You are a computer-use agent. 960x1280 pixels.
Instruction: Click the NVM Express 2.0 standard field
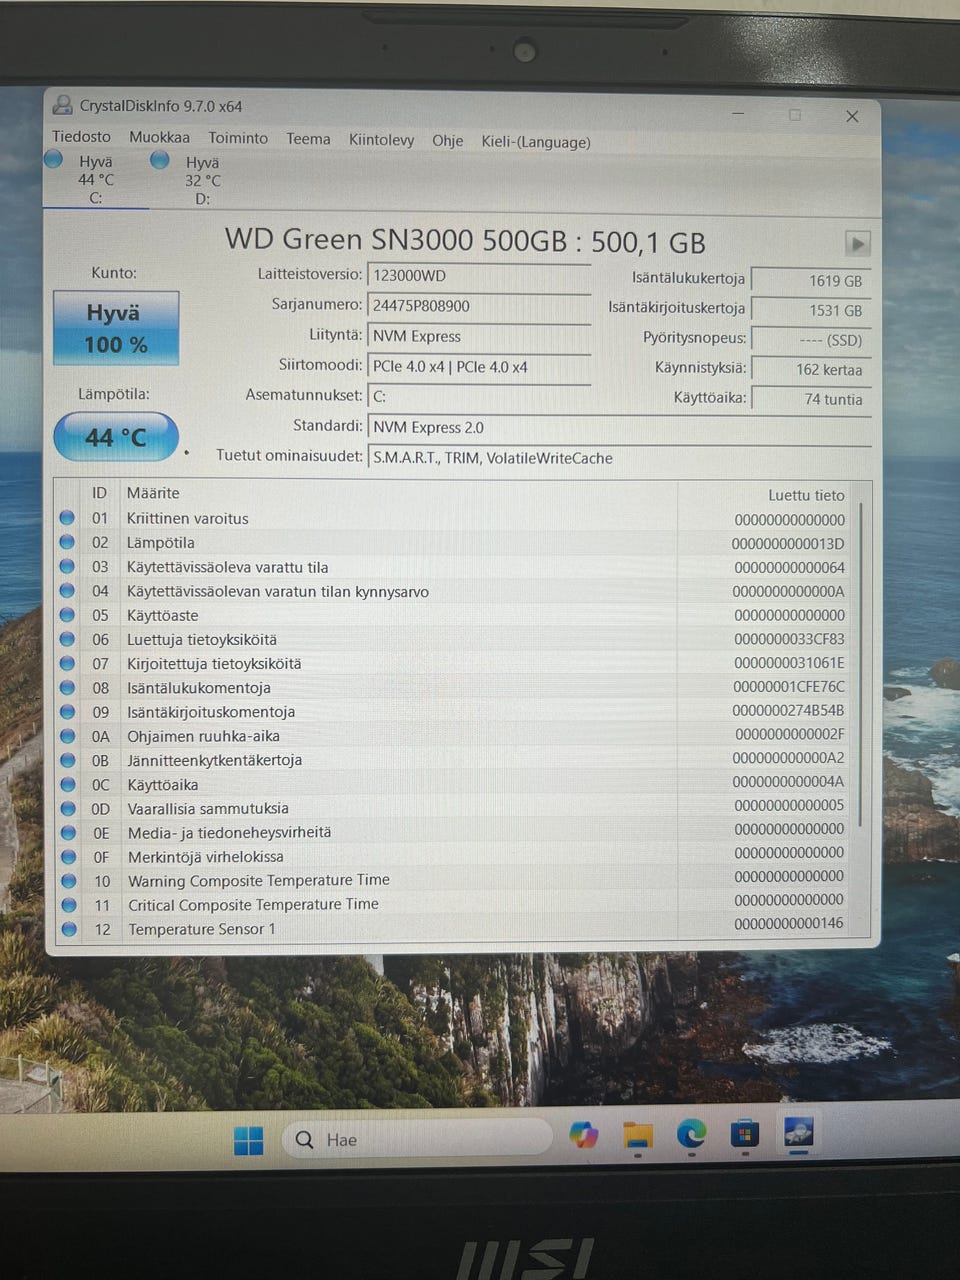click(x=619, y=428)
